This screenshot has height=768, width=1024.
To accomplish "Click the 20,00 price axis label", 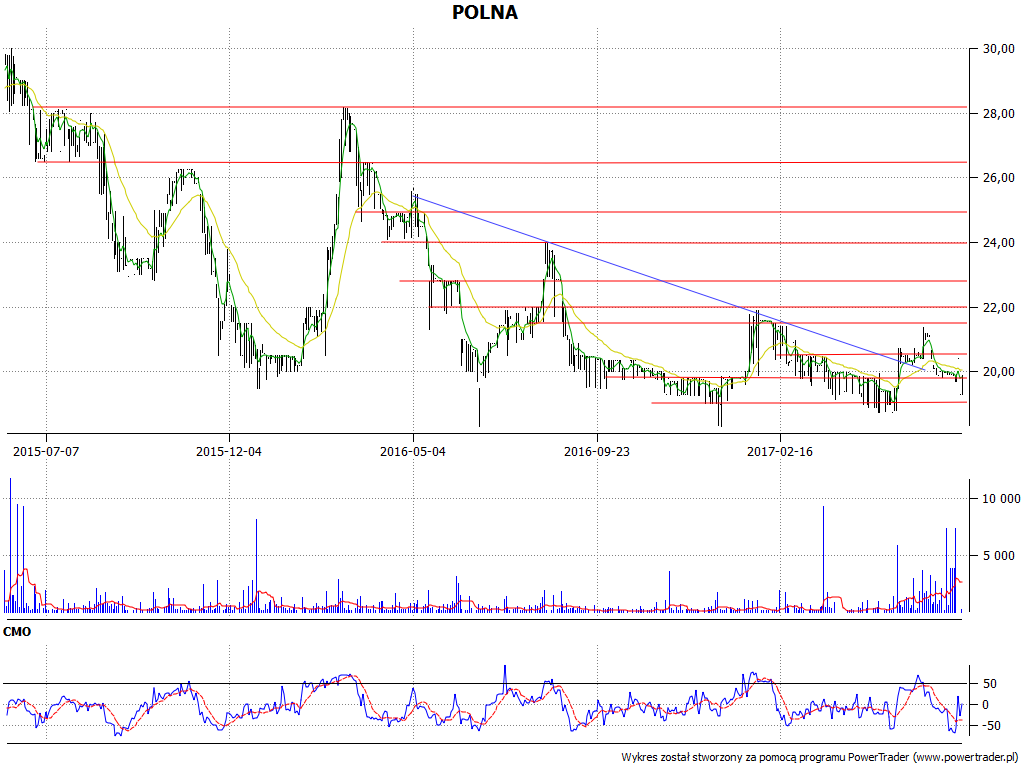I will coord(999,372).
